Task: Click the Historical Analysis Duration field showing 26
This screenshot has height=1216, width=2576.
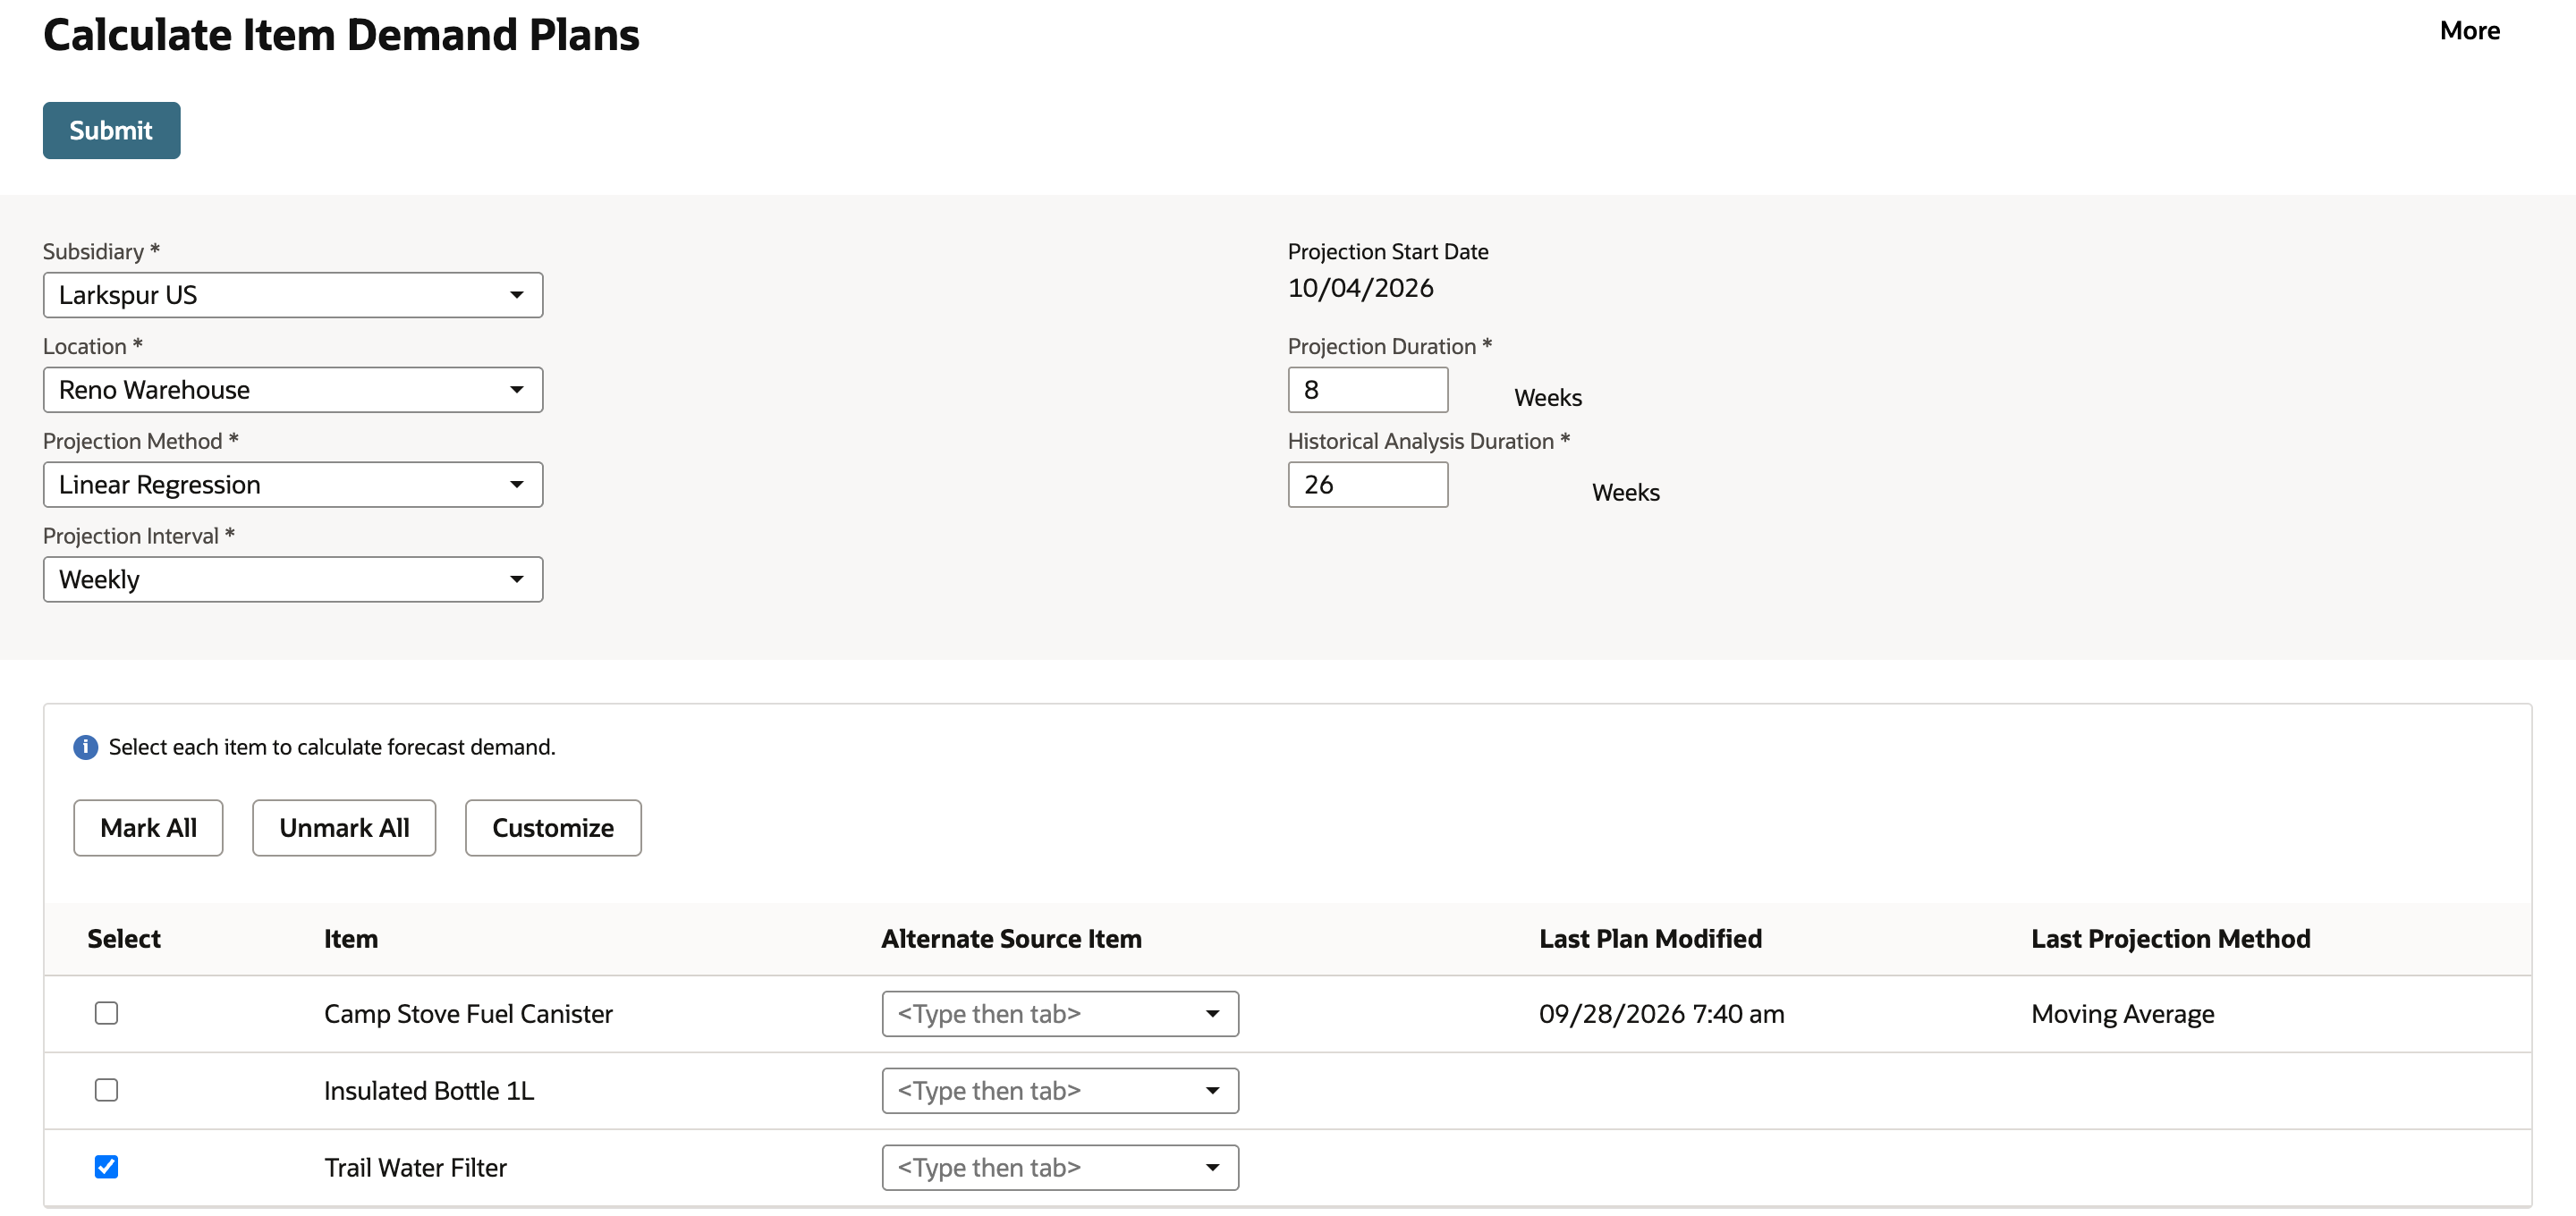Action: point(1368,485)
